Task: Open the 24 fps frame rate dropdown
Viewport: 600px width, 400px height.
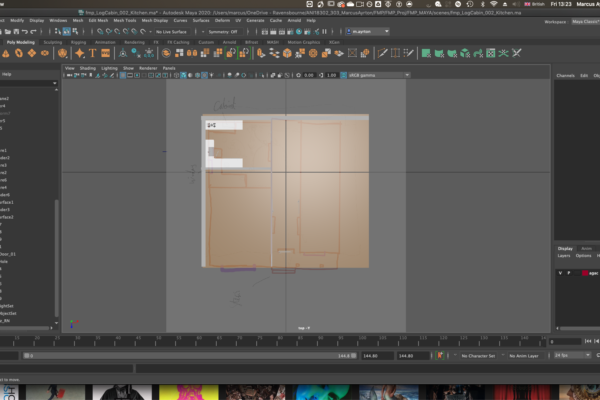Action: [x=572, y=355]
